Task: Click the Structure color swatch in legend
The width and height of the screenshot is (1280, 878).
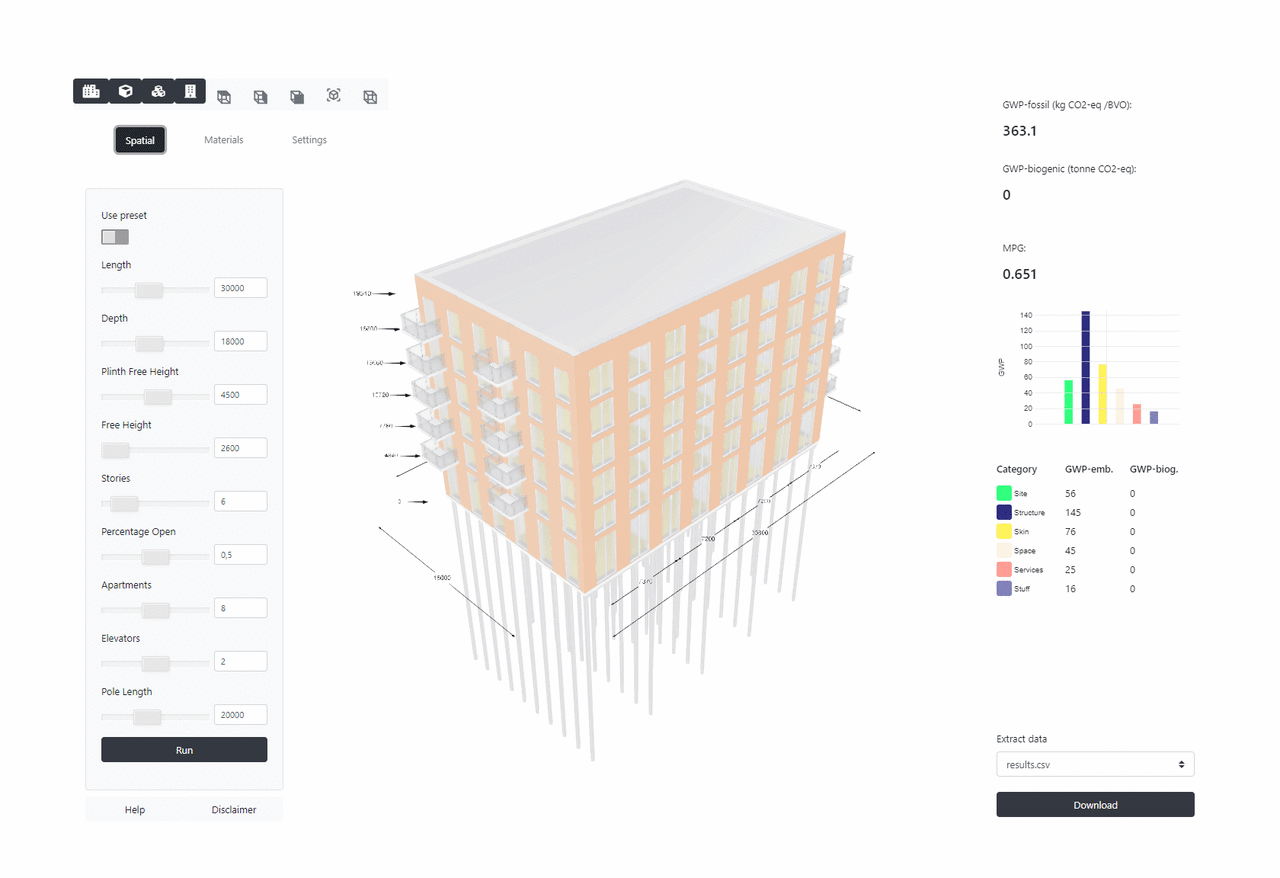Action: click(x=1004, y=512)
